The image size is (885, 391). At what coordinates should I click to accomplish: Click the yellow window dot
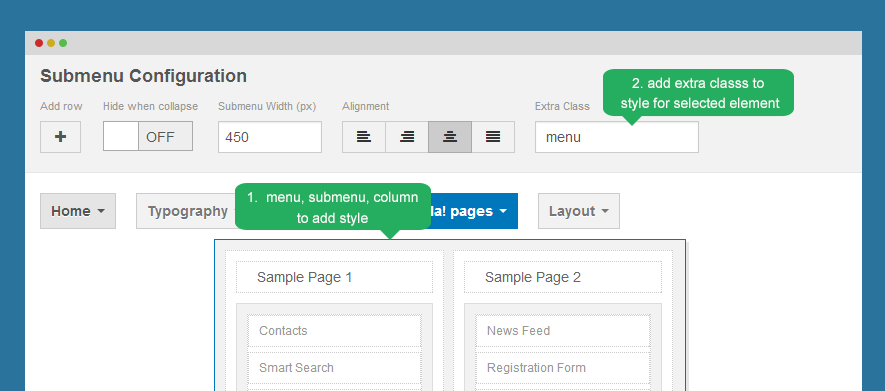pos(51,43)
